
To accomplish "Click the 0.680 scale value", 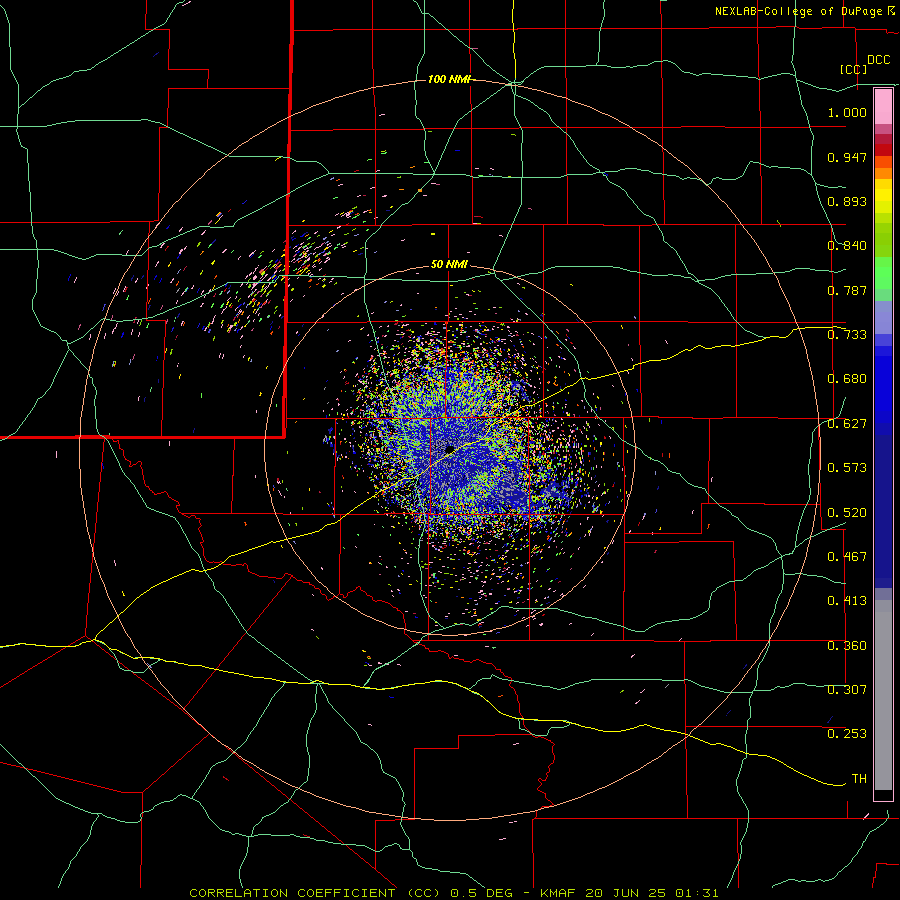I will click(x=847, y=379).
